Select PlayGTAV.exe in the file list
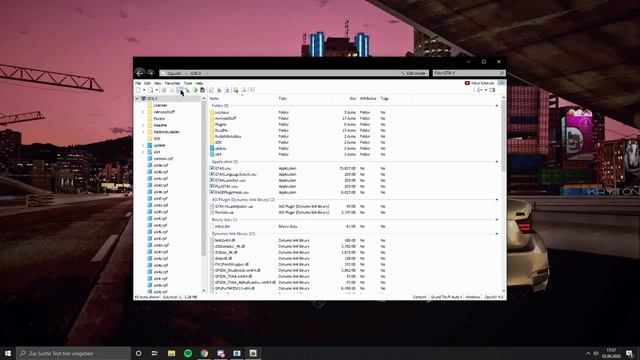This screenshot has width=640, height=360. pyautogui.click(x=226, y=186)
